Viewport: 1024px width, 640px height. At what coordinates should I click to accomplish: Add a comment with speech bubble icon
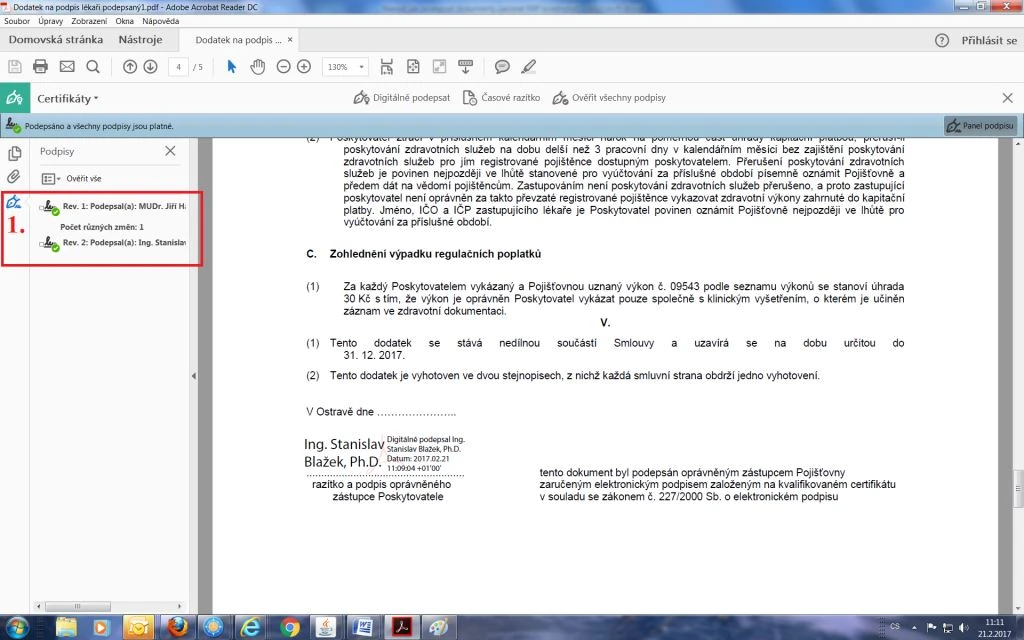point(502,67)
